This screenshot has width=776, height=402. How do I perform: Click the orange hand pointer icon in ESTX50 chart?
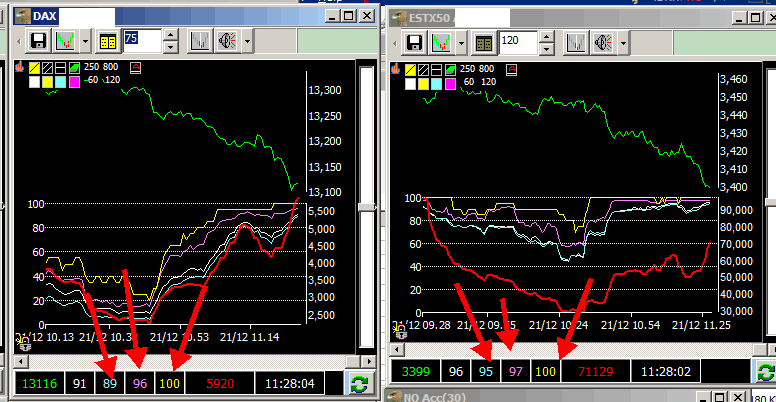pyautogui.click(x=395, y=68)
